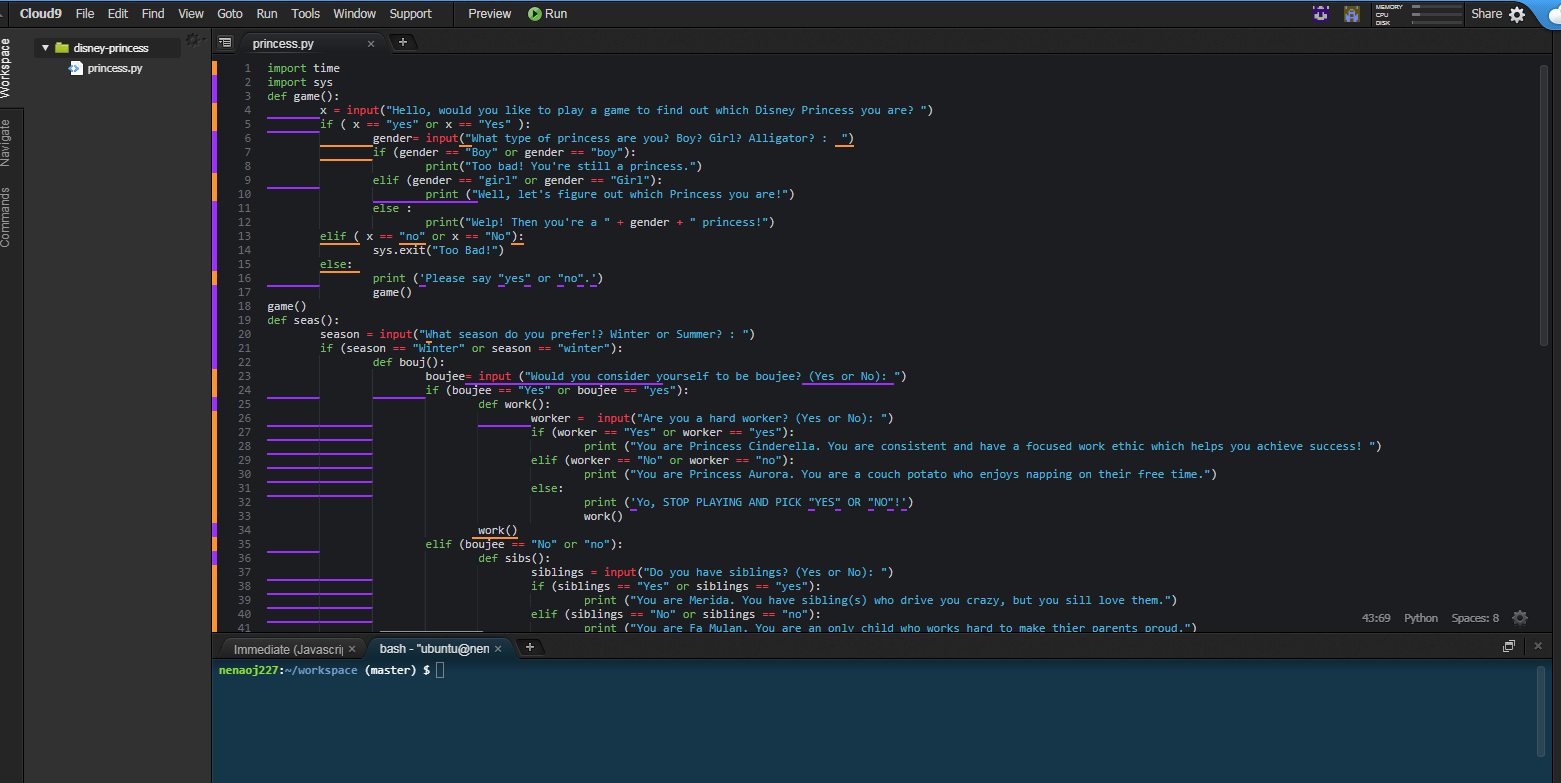
Task: Select princess.py in the workspace tree
Action: (115, 68)
